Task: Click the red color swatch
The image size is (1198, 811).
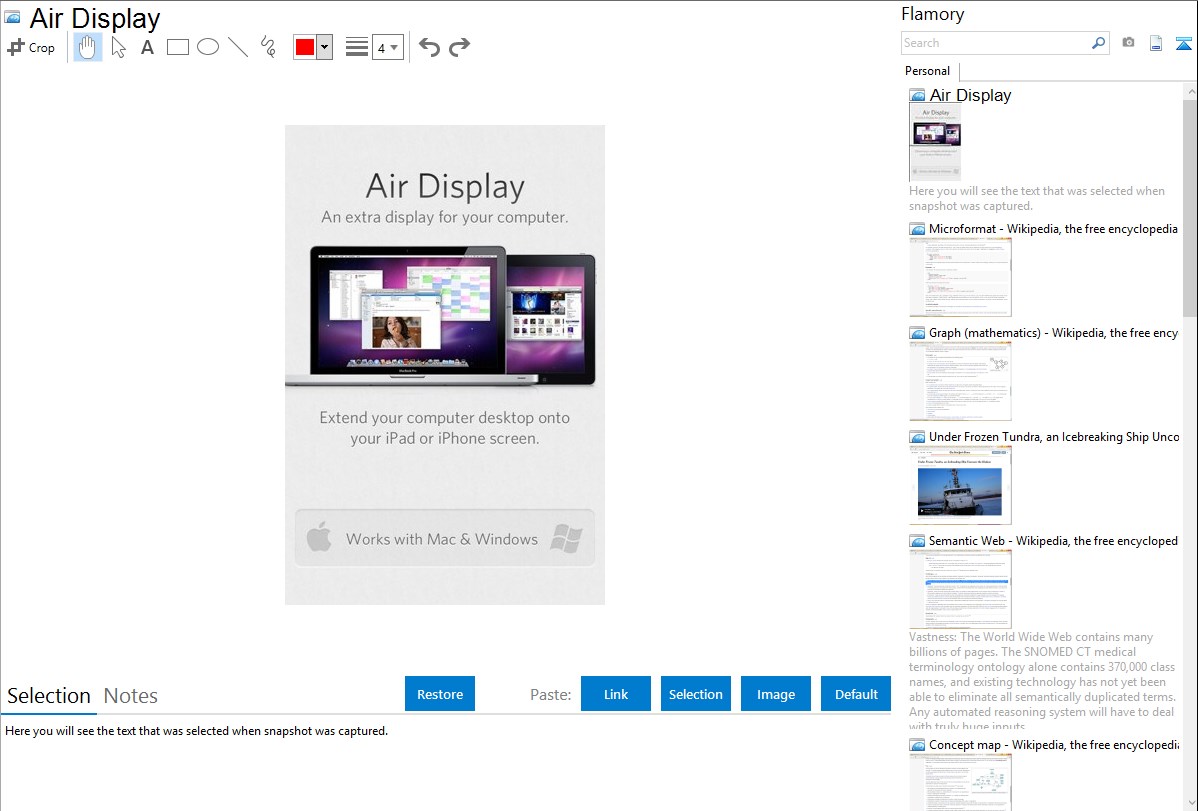Action: tap(304, 47)
